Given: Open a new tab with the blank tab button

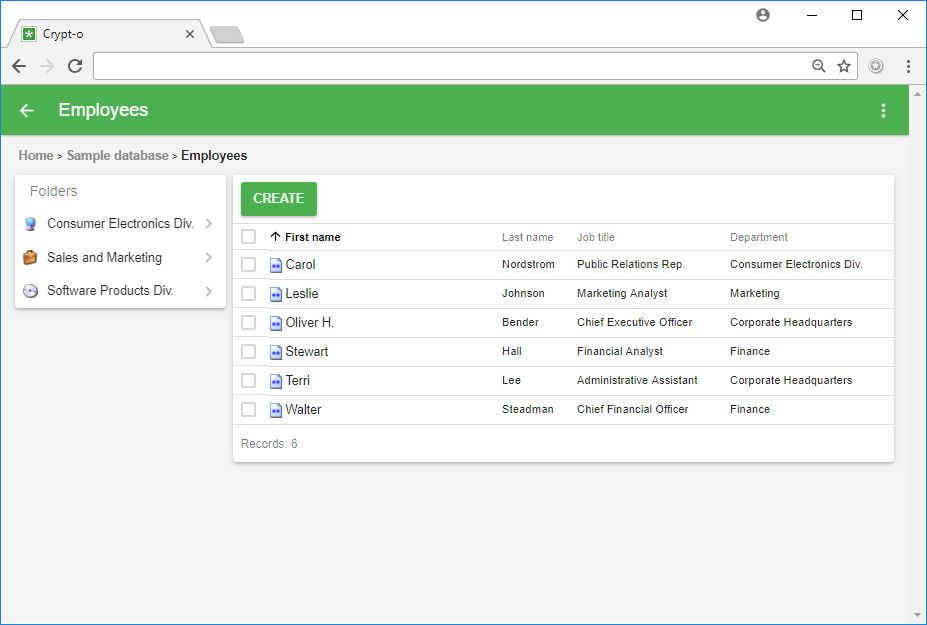Looking at the screenshot, I should pos(227,35).
